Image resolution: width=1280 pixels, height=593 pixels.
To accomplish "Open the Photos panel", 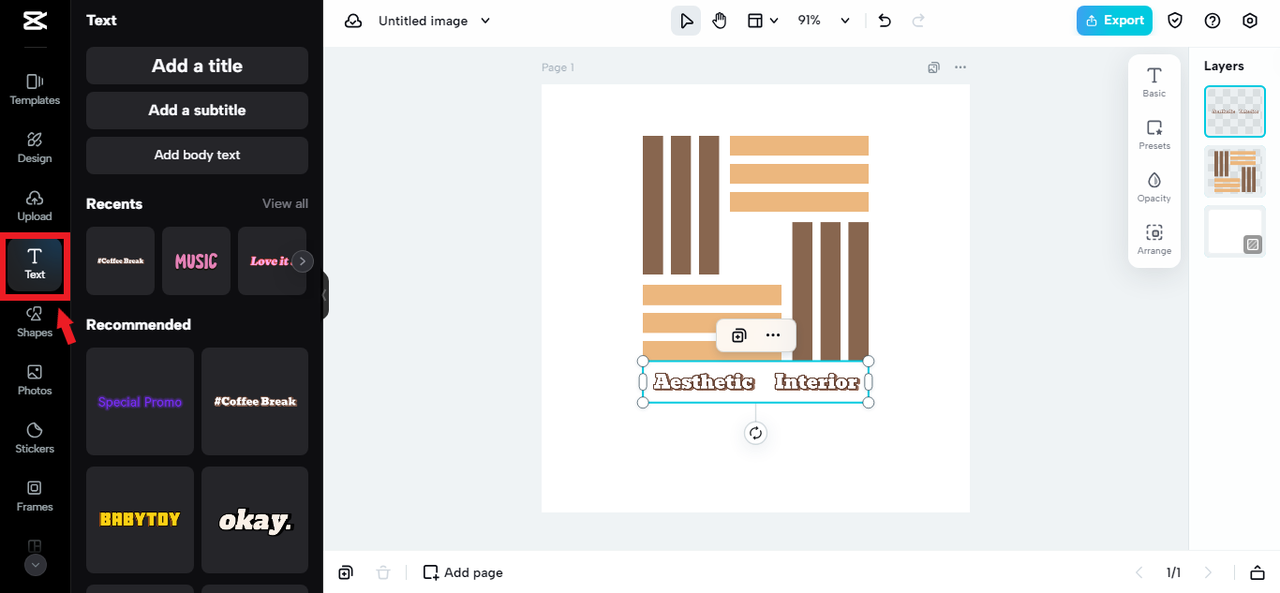I will tap(35, 380).
